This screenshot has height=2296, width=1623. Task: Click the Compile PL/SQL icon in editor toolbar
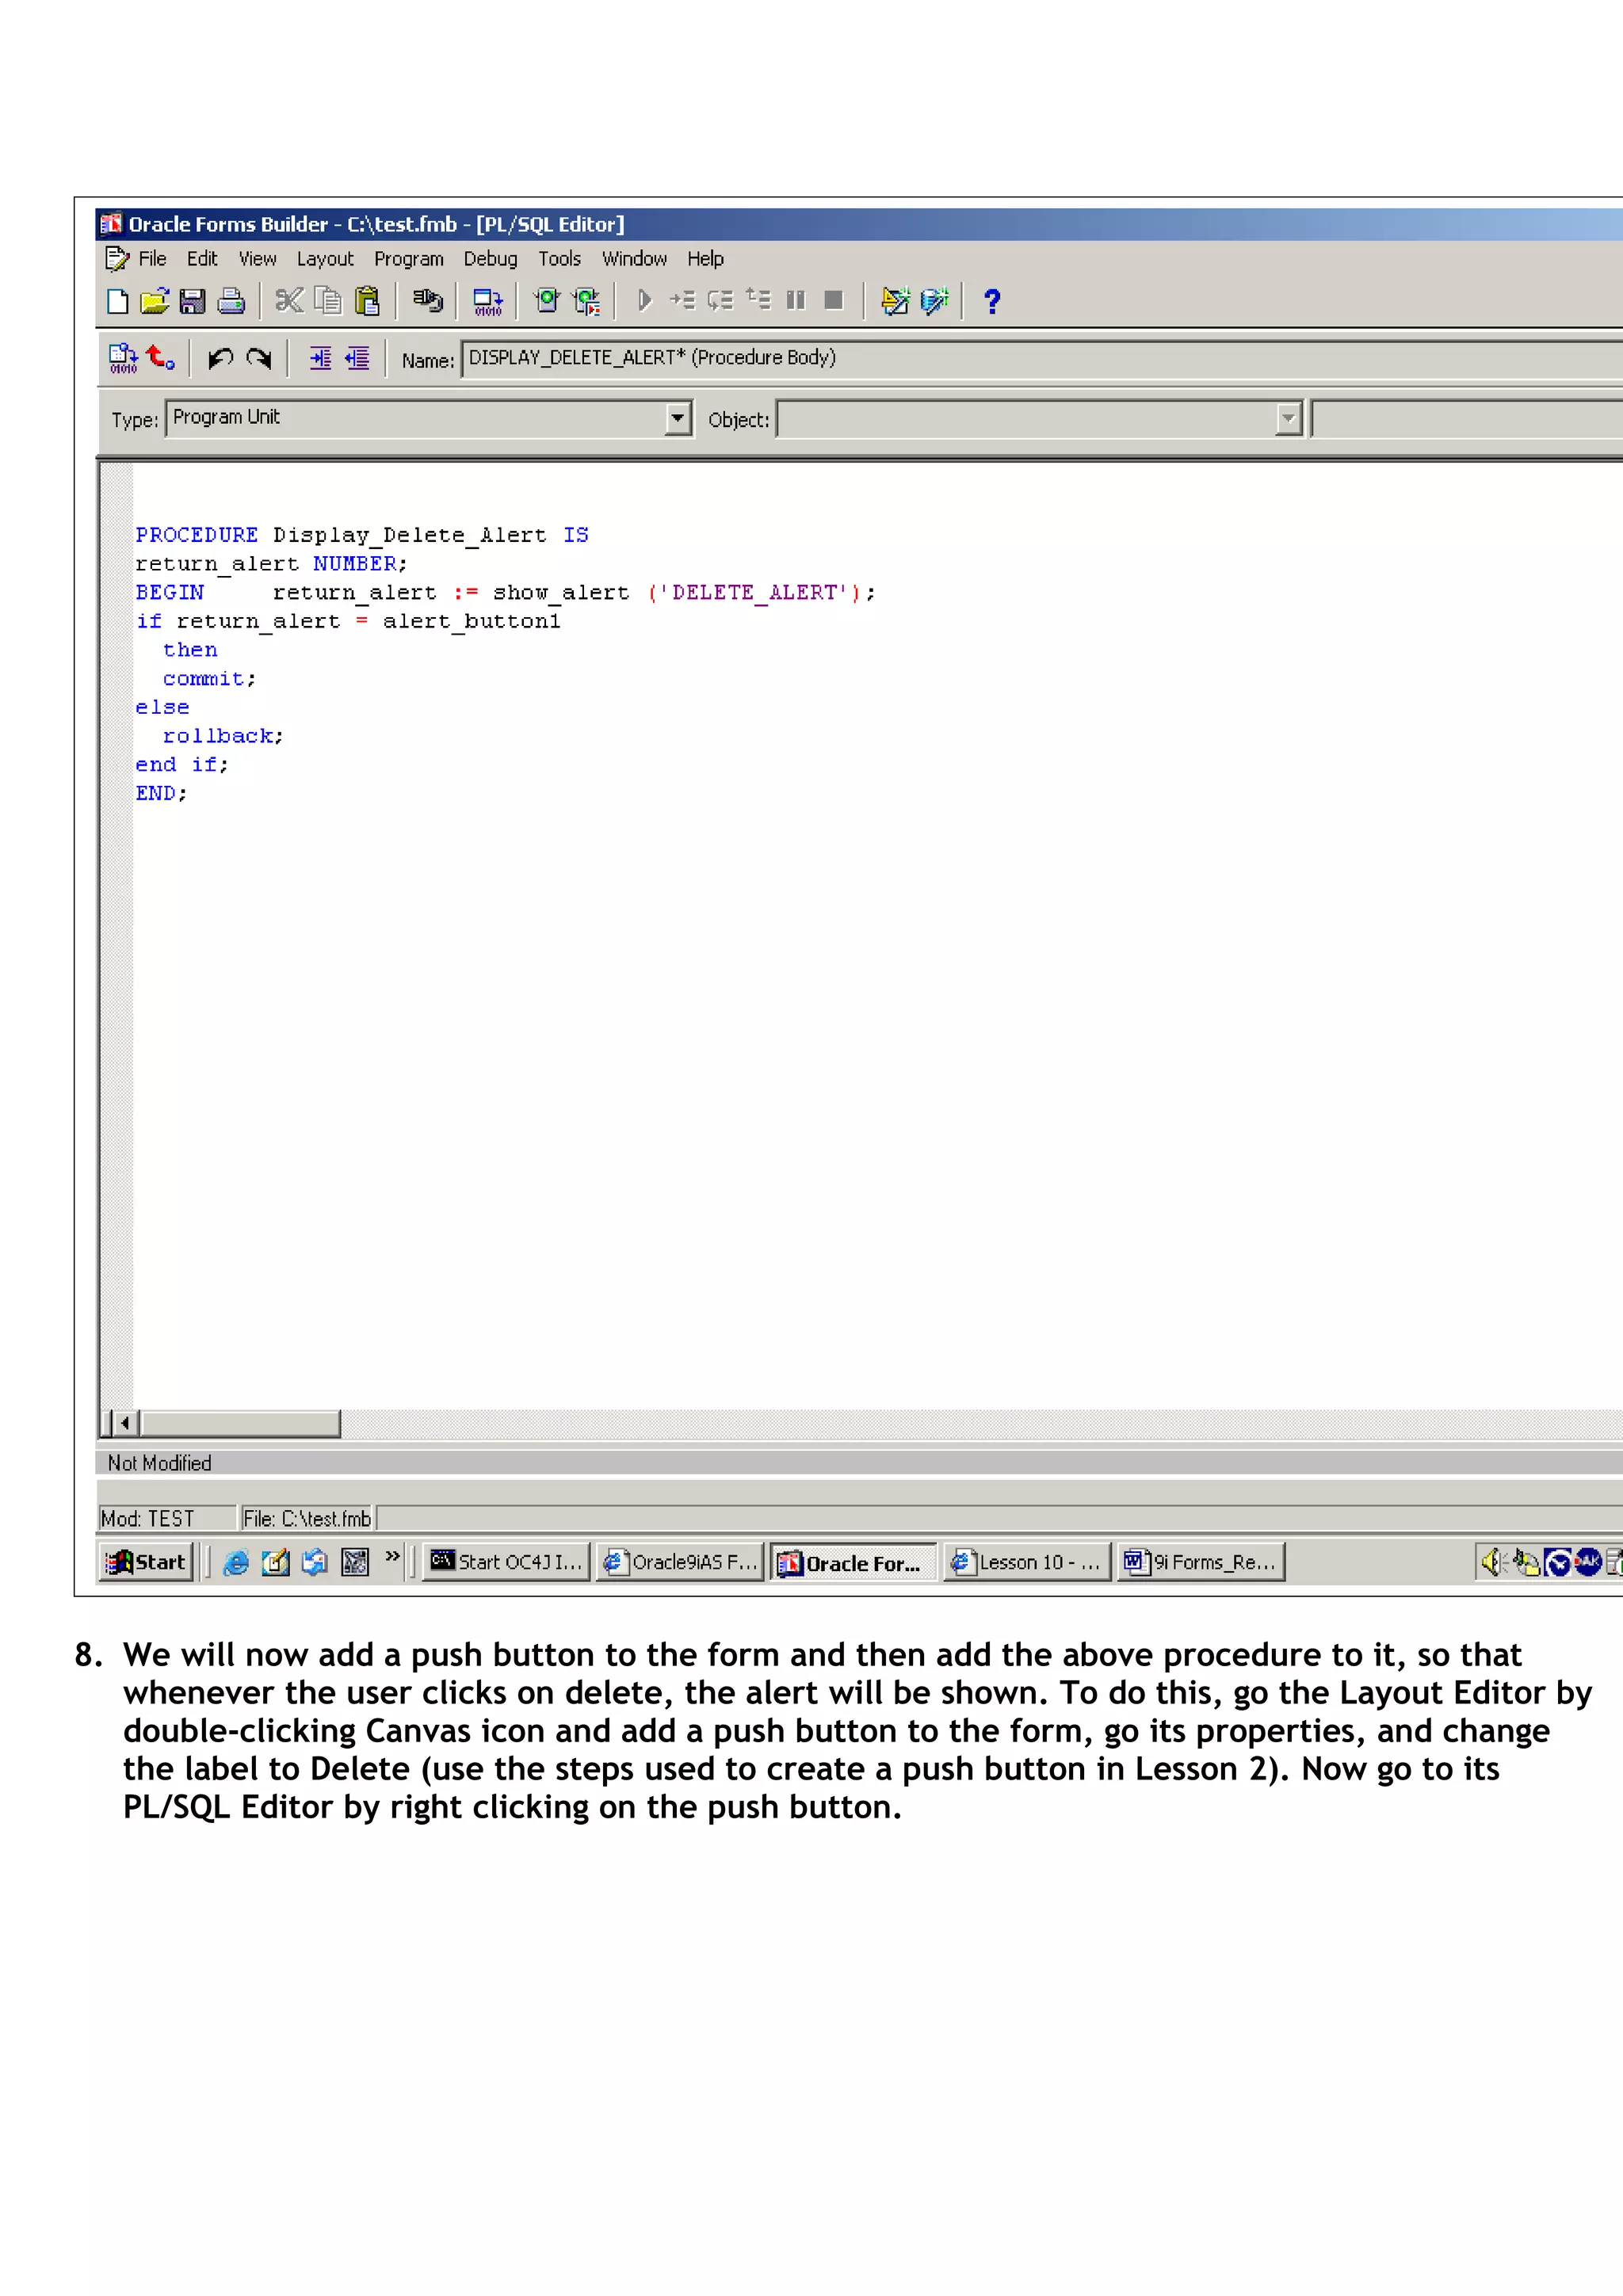123,359
